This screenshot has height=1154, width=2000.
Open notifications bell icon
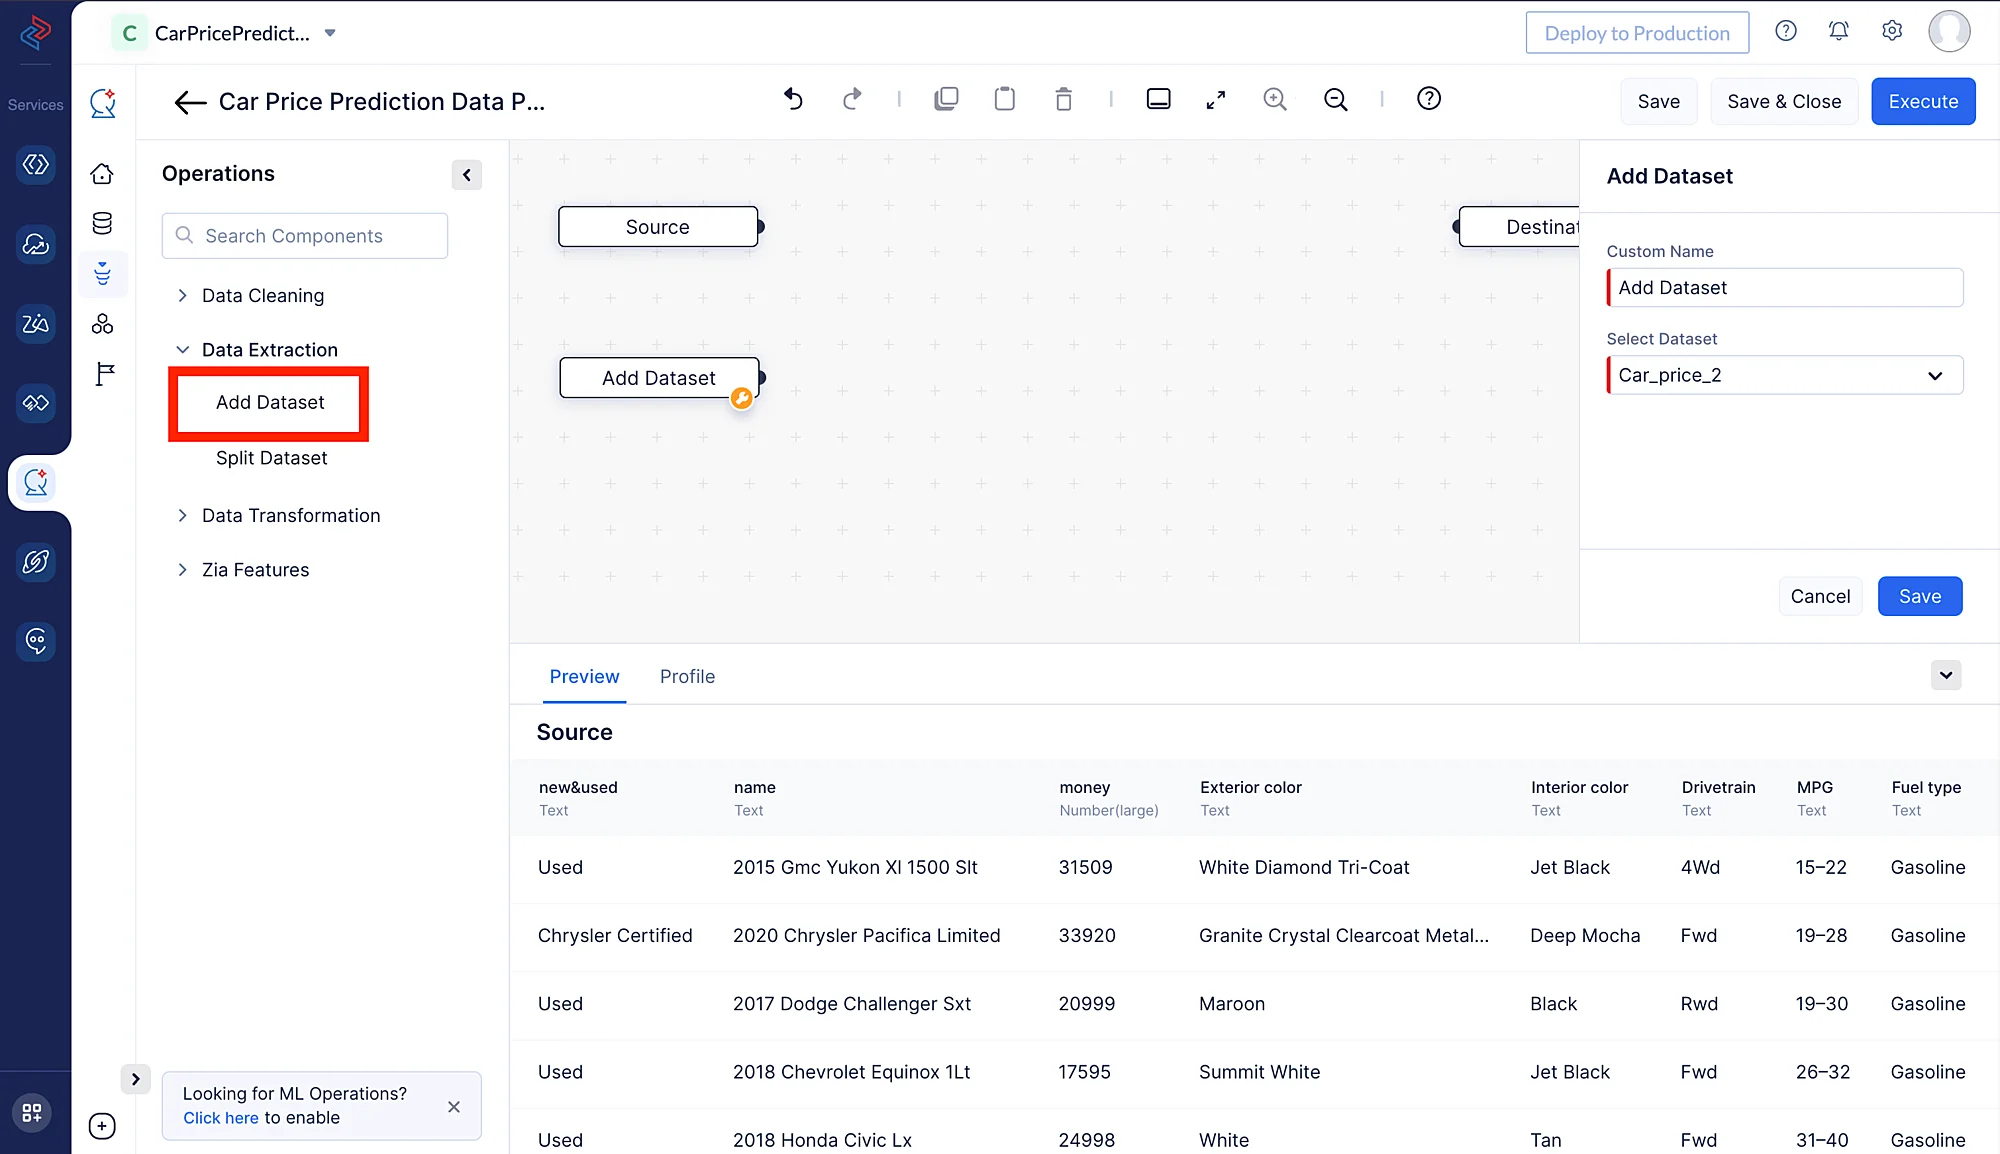coord(1838,31)
